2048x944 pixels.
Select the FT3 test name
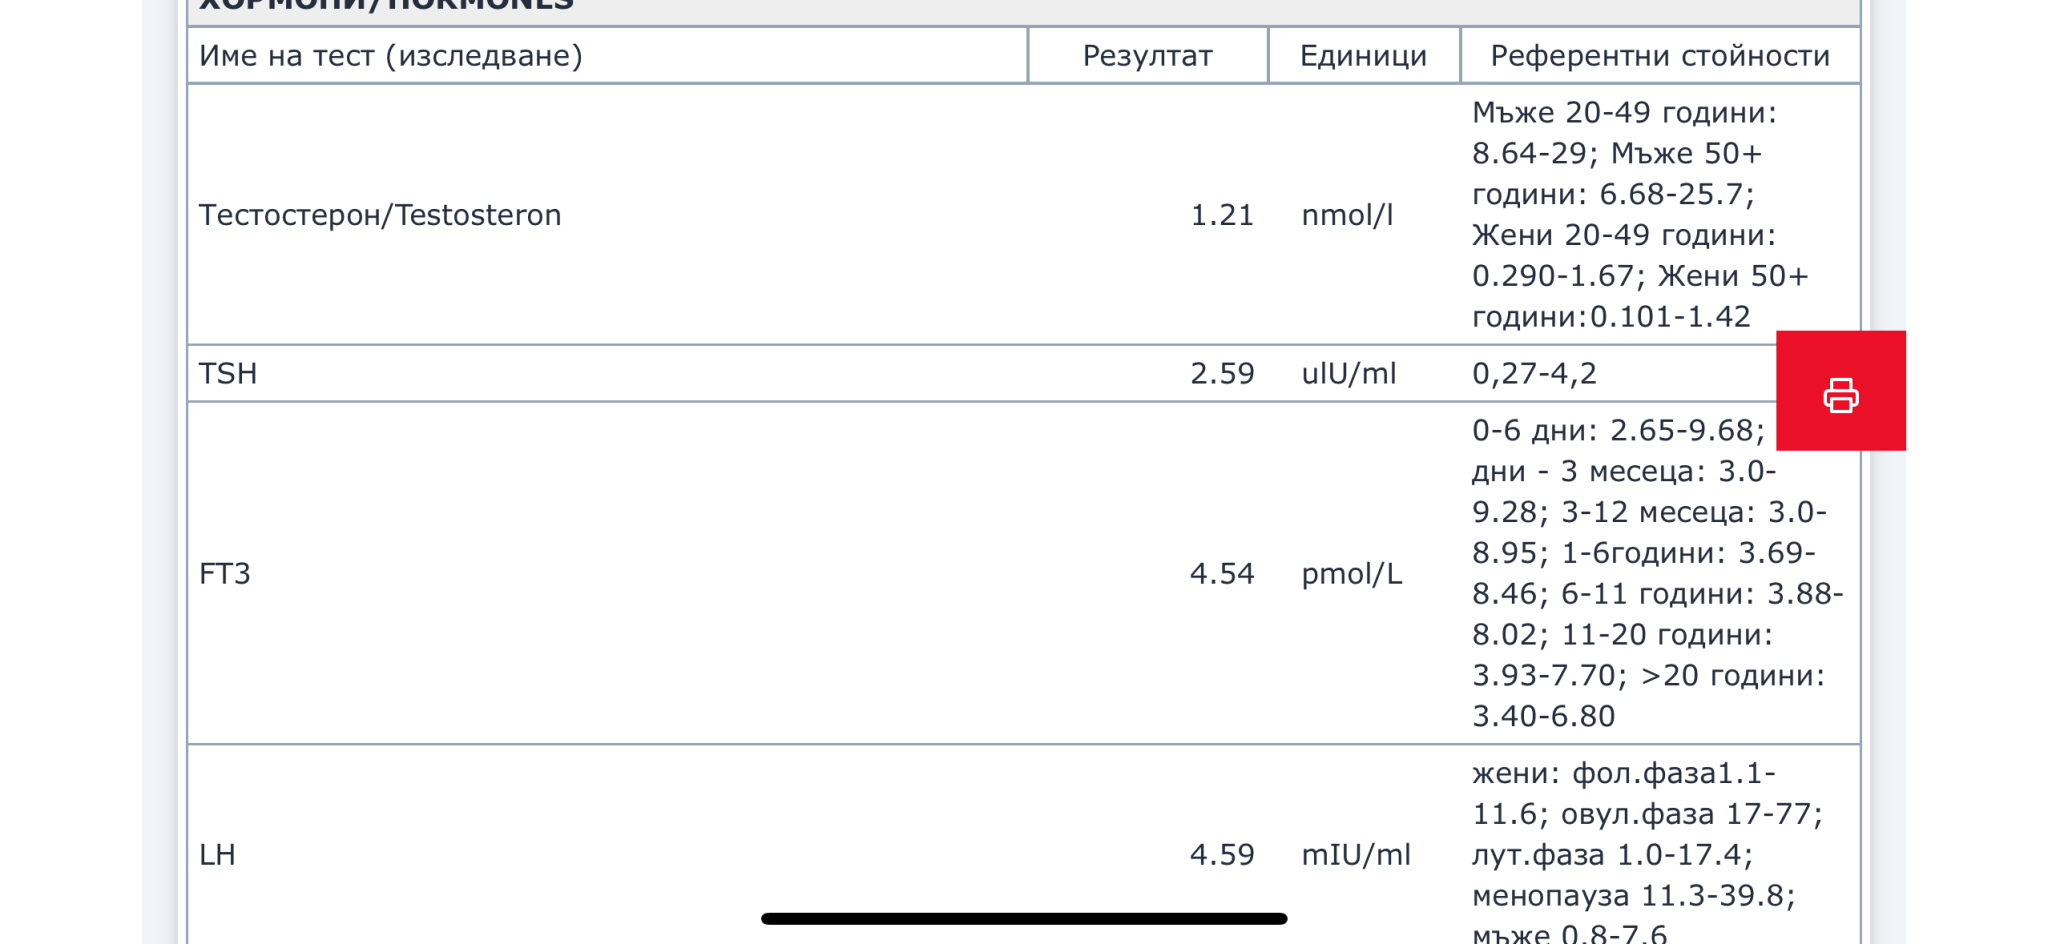point(225,573)
